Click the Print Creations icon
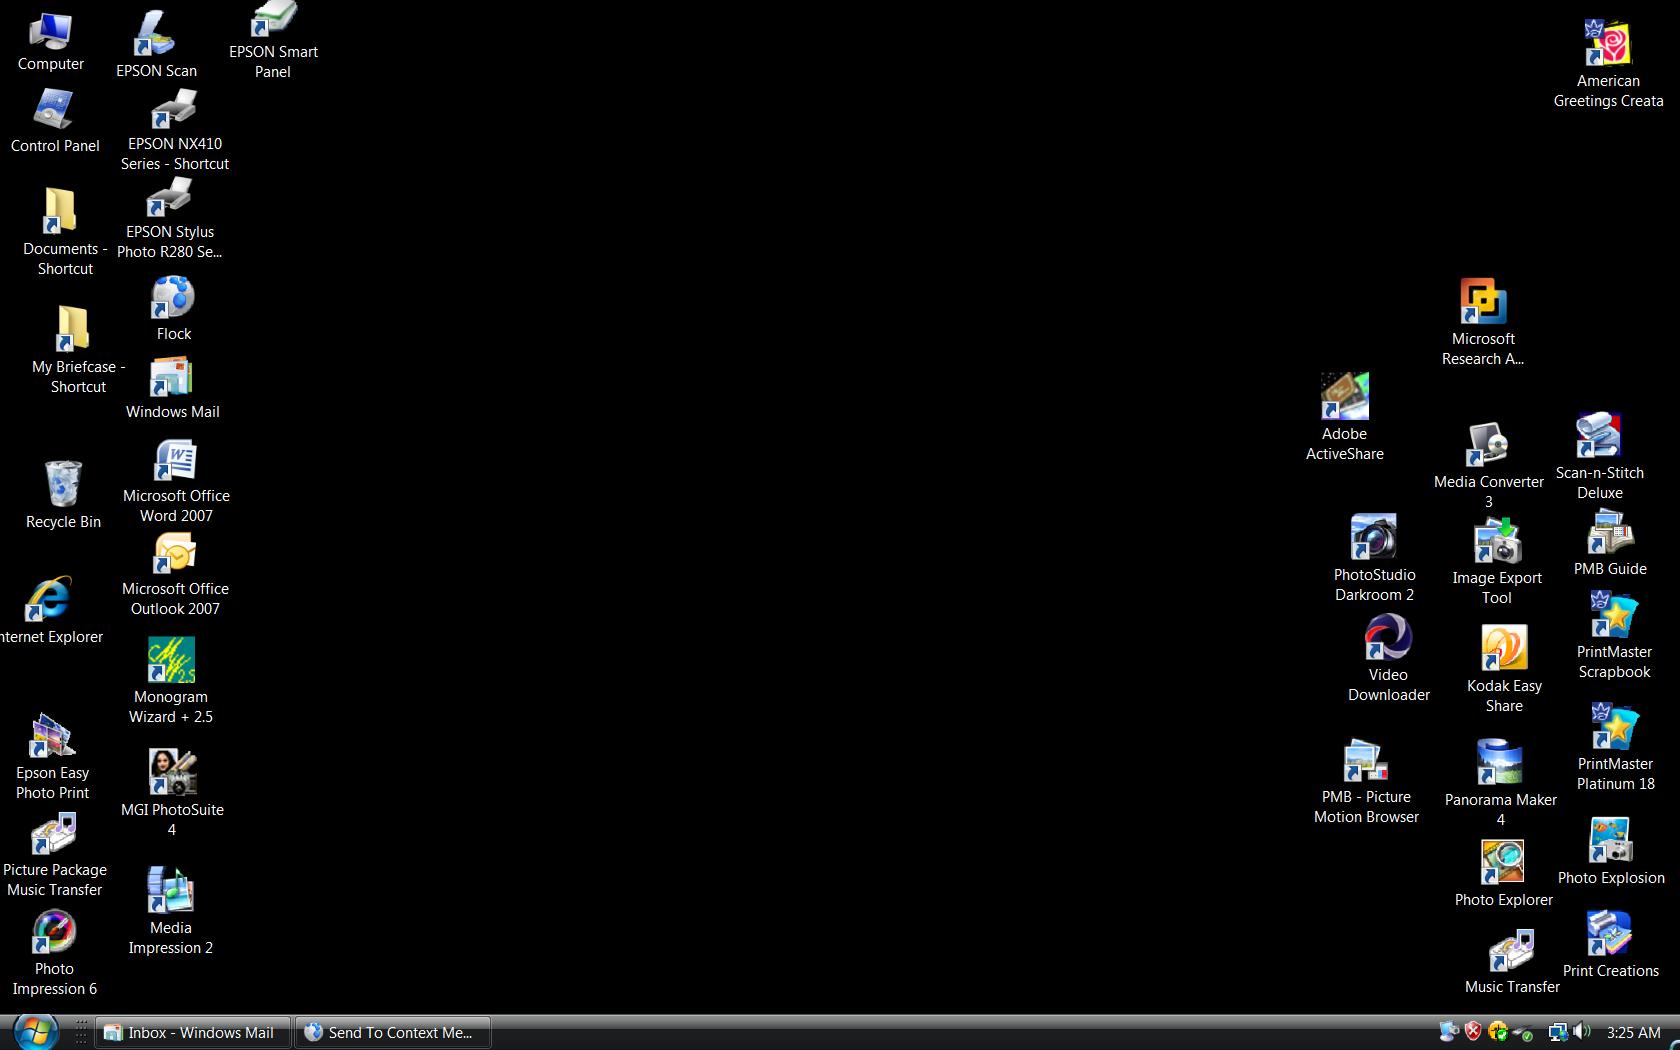Image resolution: width=1680 pixels, height=1050 pixels. pyautogui.click(x=1610, y=934)
